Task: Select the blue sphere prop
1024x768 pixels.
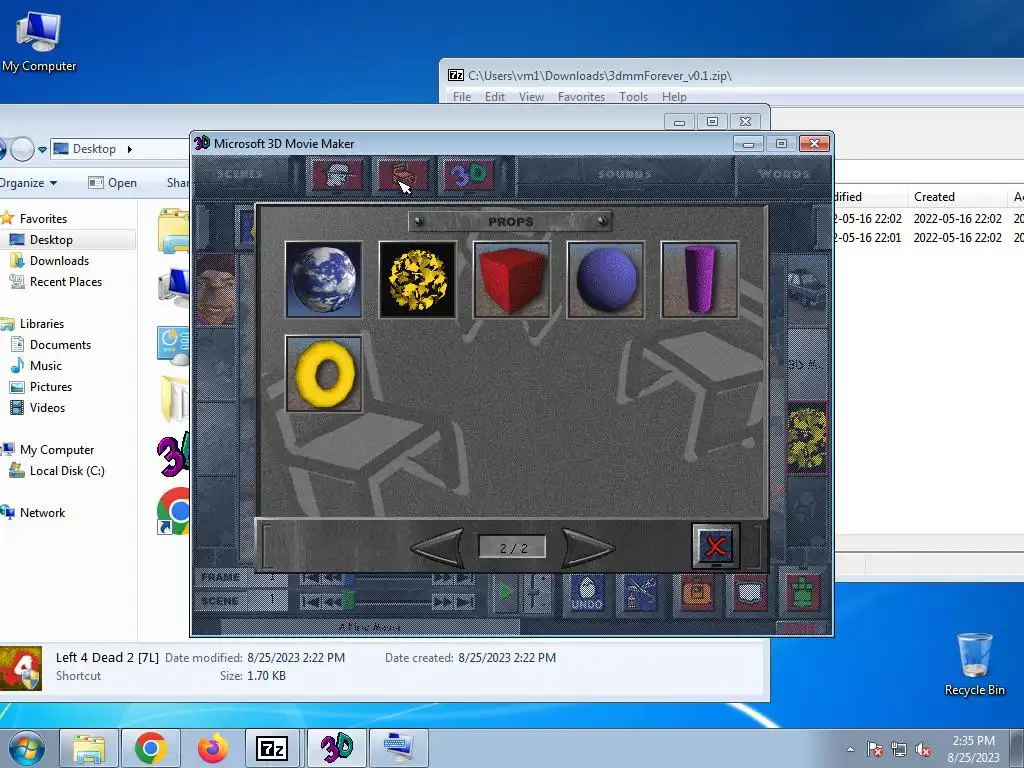Action: click(x=605, y=279)
